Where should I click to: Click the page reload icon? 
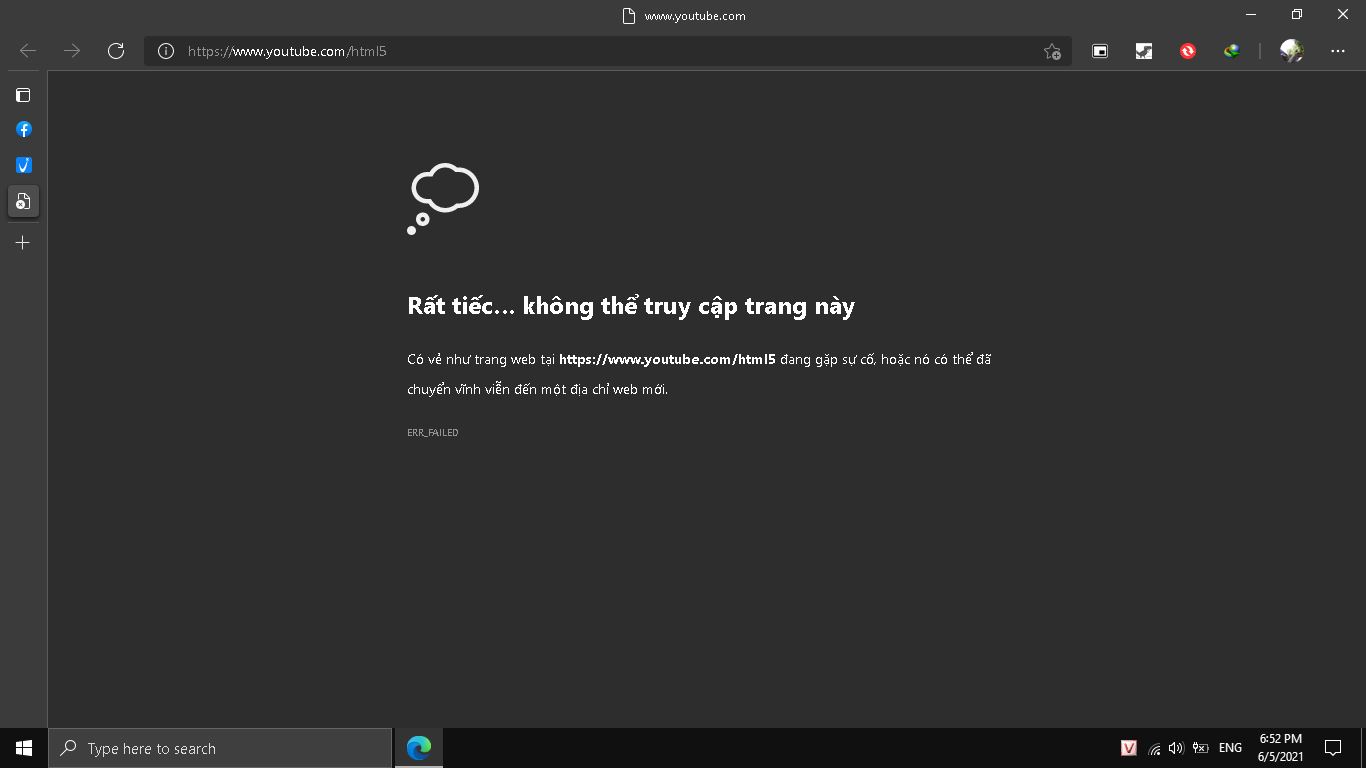pyautogui.click(x=116, y=50)
